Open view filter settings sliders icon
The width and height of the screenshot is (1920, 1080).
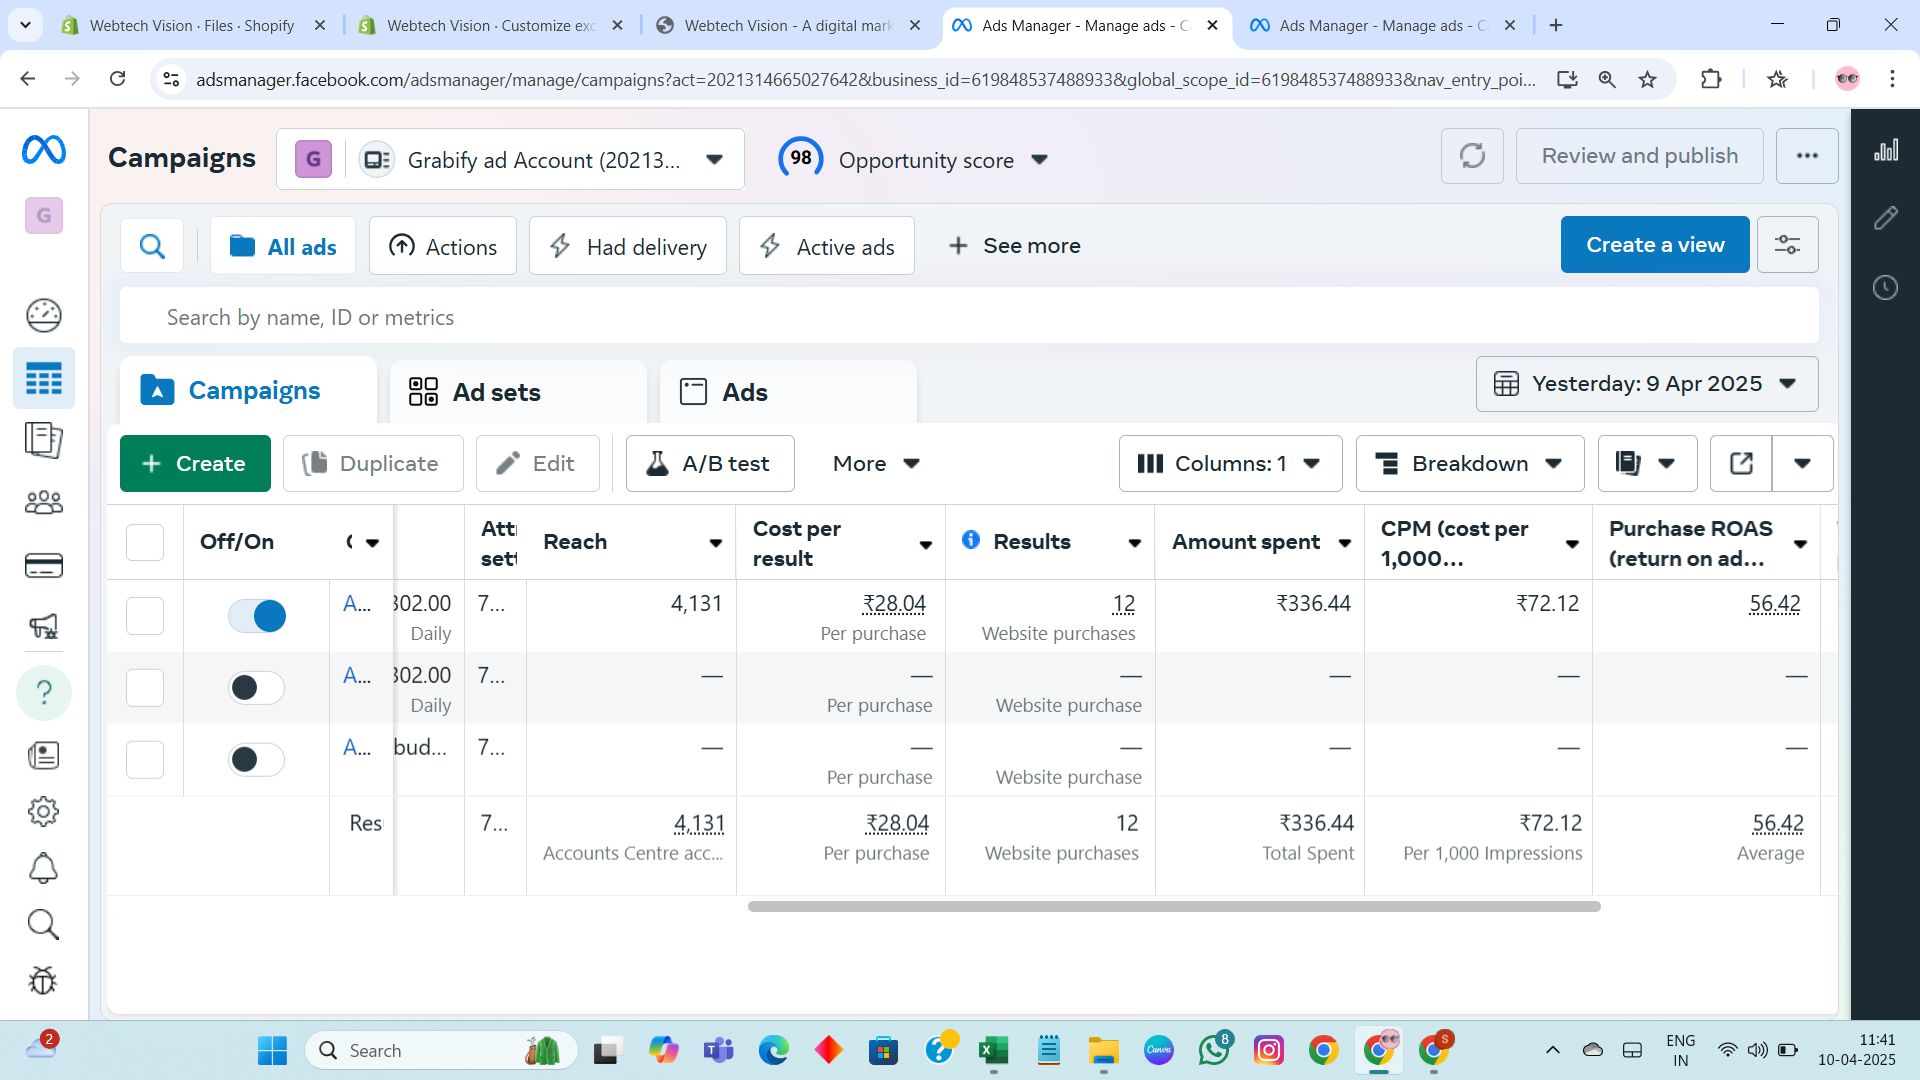(1787, 245)
